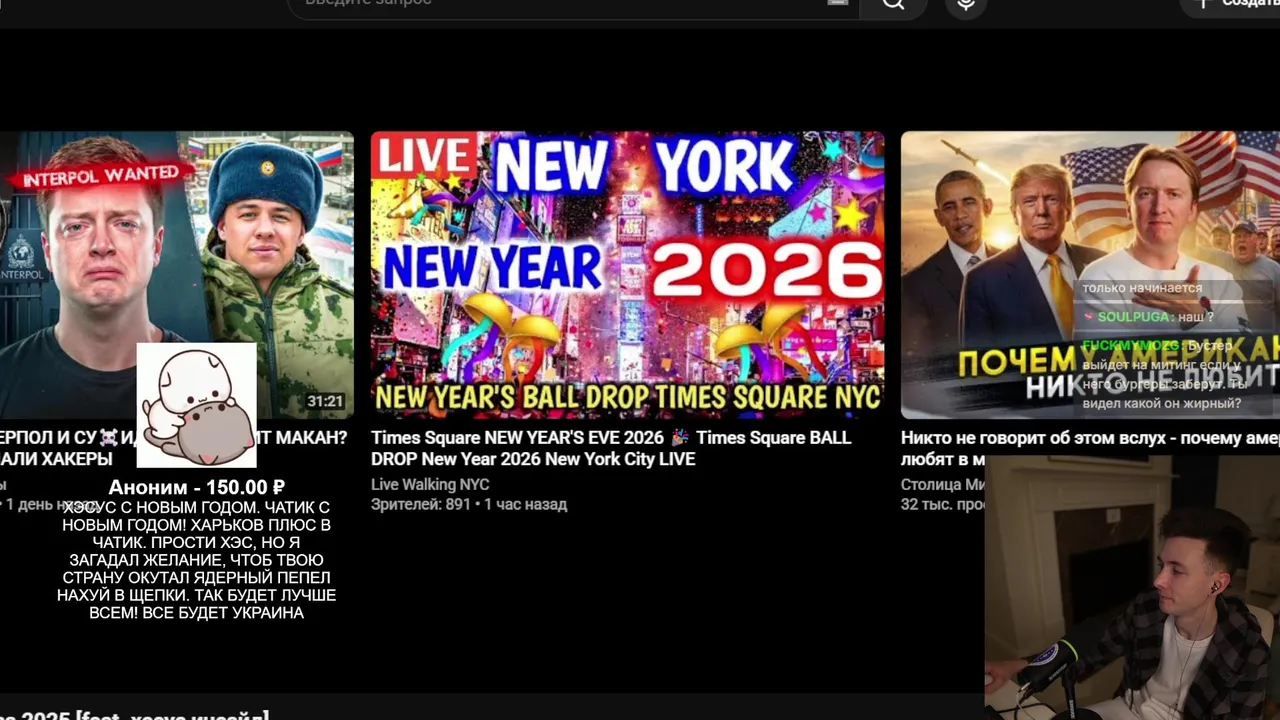
Task: Click the 'Аноним - 150.00 ₽' donation text
Action: point(197,488)
